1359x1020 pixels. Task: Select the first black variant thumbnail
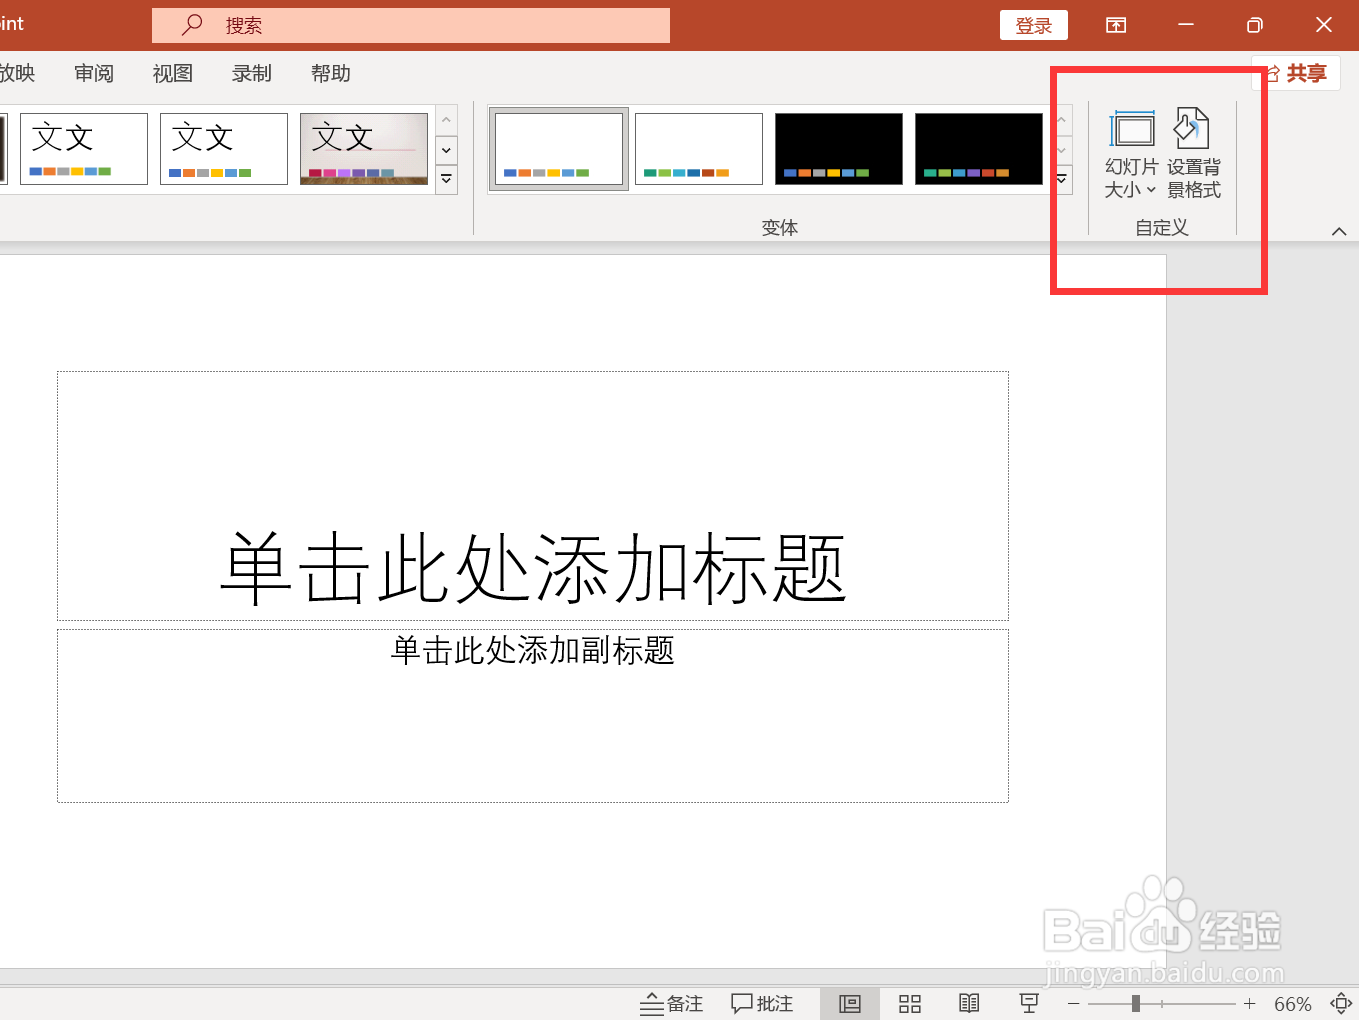[x=839, y=149]
